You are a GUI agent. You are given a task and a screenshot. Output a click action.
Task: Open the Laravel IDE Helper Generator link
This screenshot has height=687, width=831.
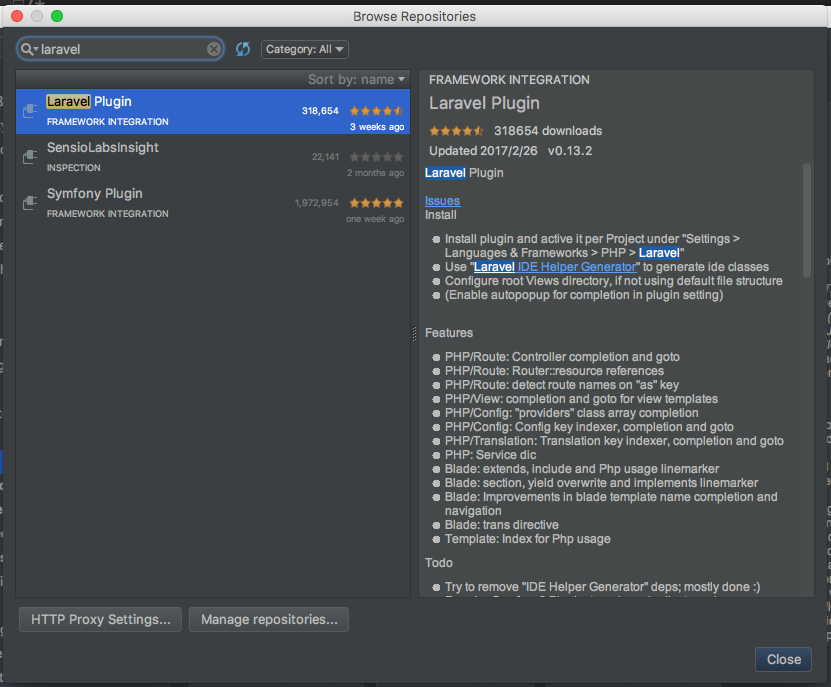(x=555, y=267)
